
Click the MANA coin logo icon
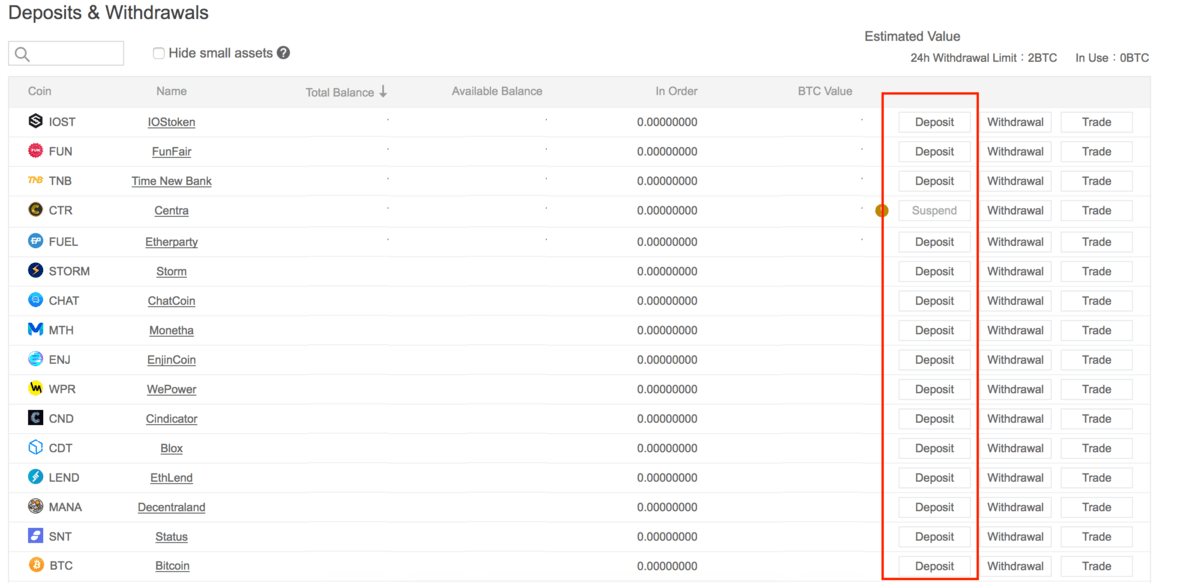tap(36, 507)
